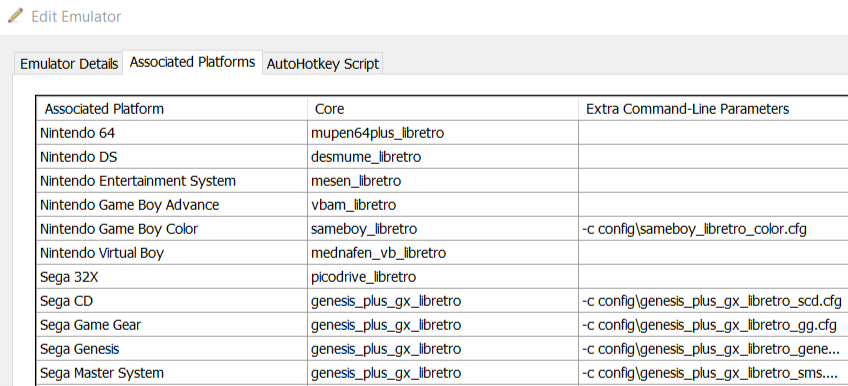Select Nintendo Virtual Boy platform cell

tap(172, 253)
